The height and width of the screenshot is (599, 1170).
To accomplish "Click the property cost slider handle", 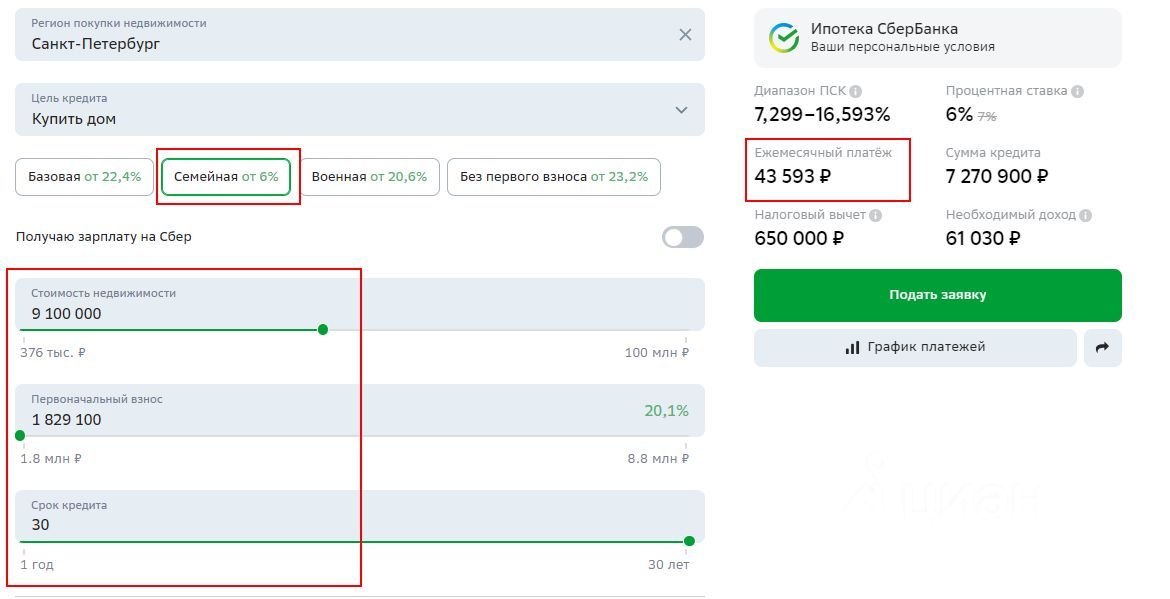I will [323, 330].
